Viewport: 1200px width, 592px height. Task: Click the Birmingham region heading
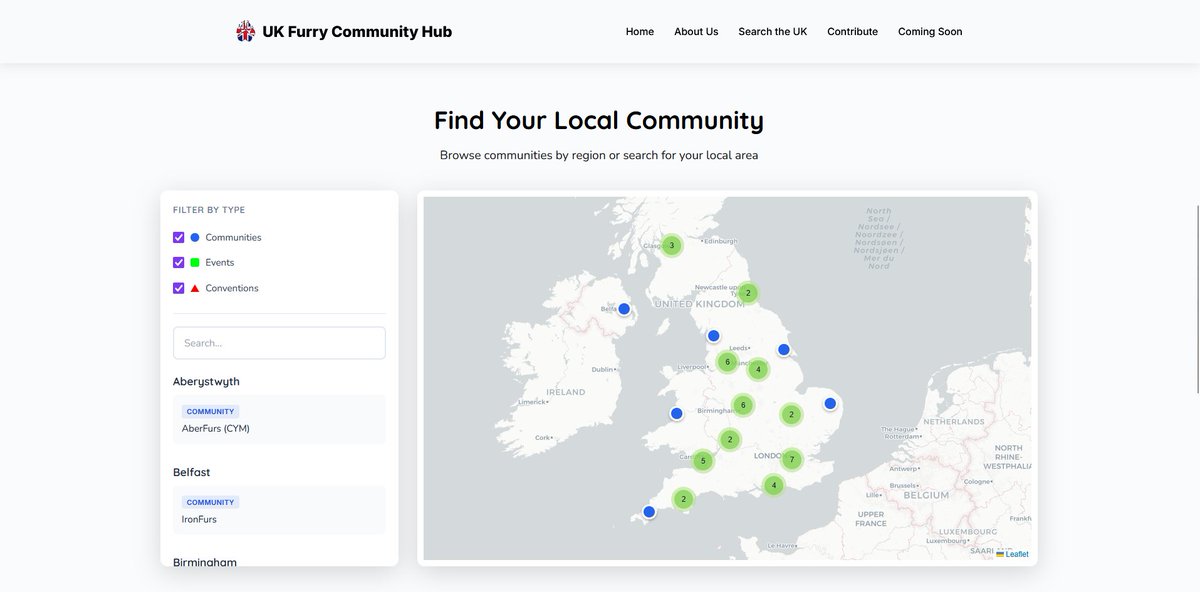click(205, 562)
